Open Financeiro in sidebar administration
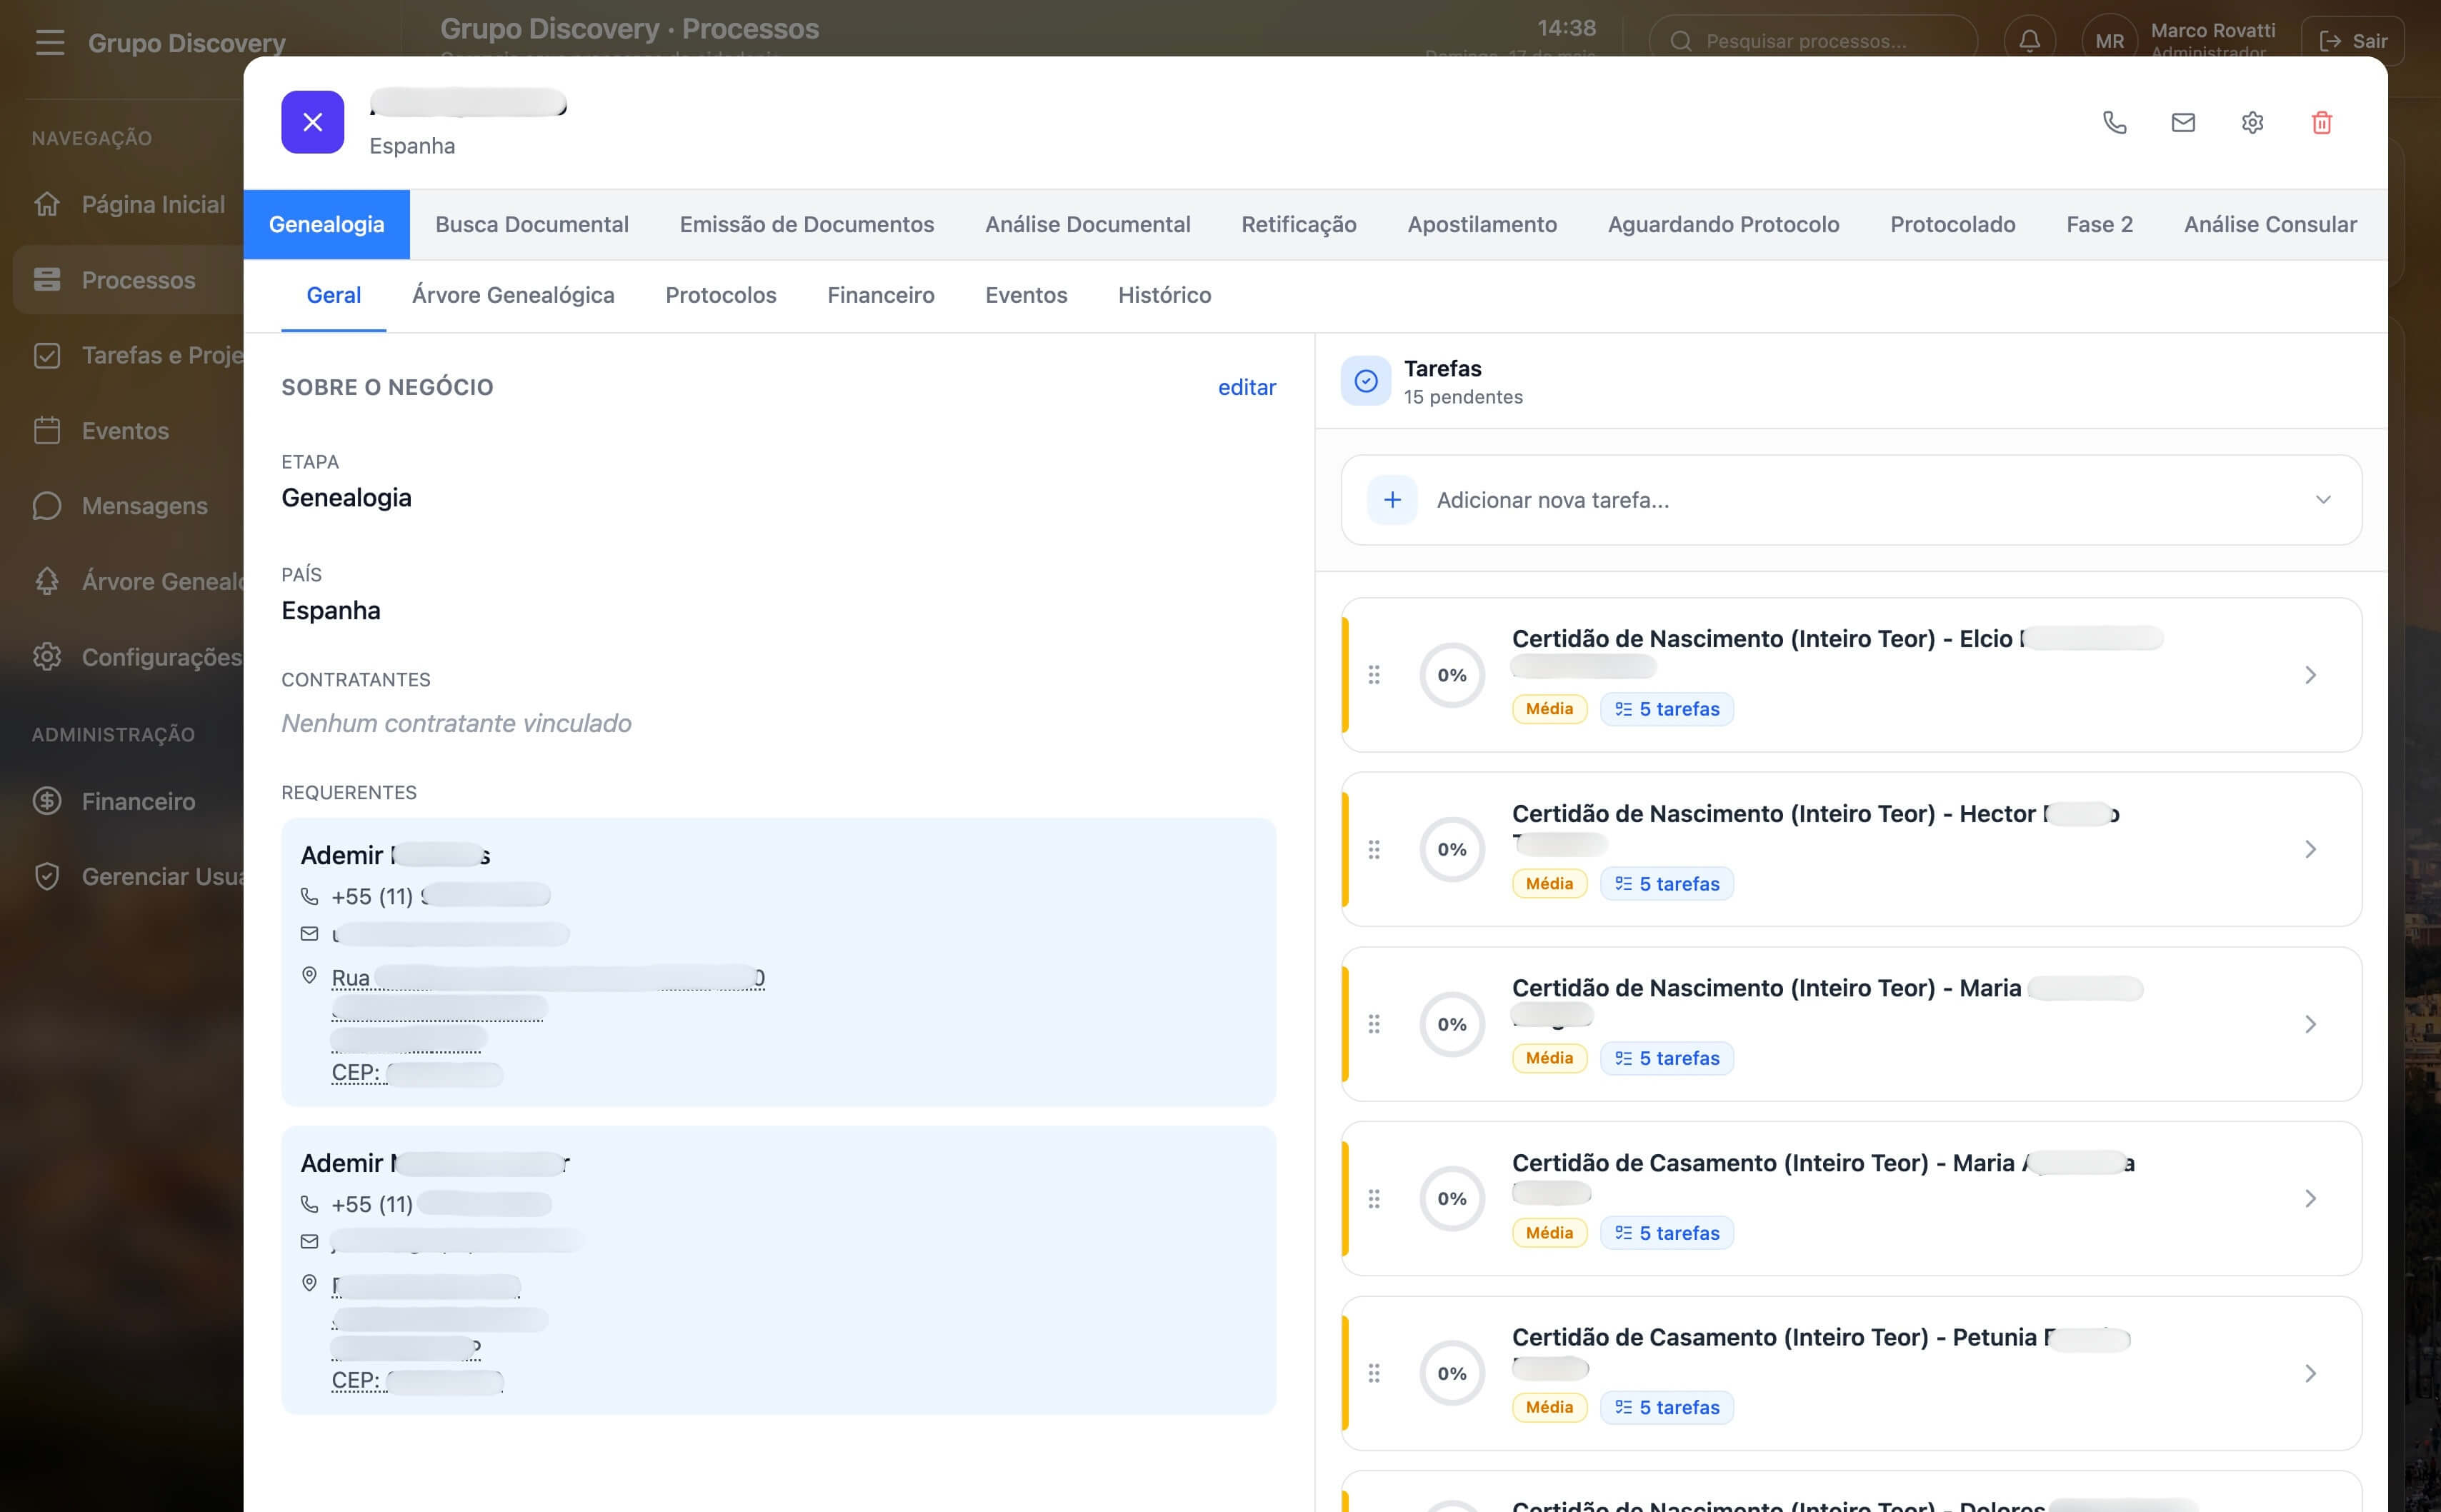 130,801
